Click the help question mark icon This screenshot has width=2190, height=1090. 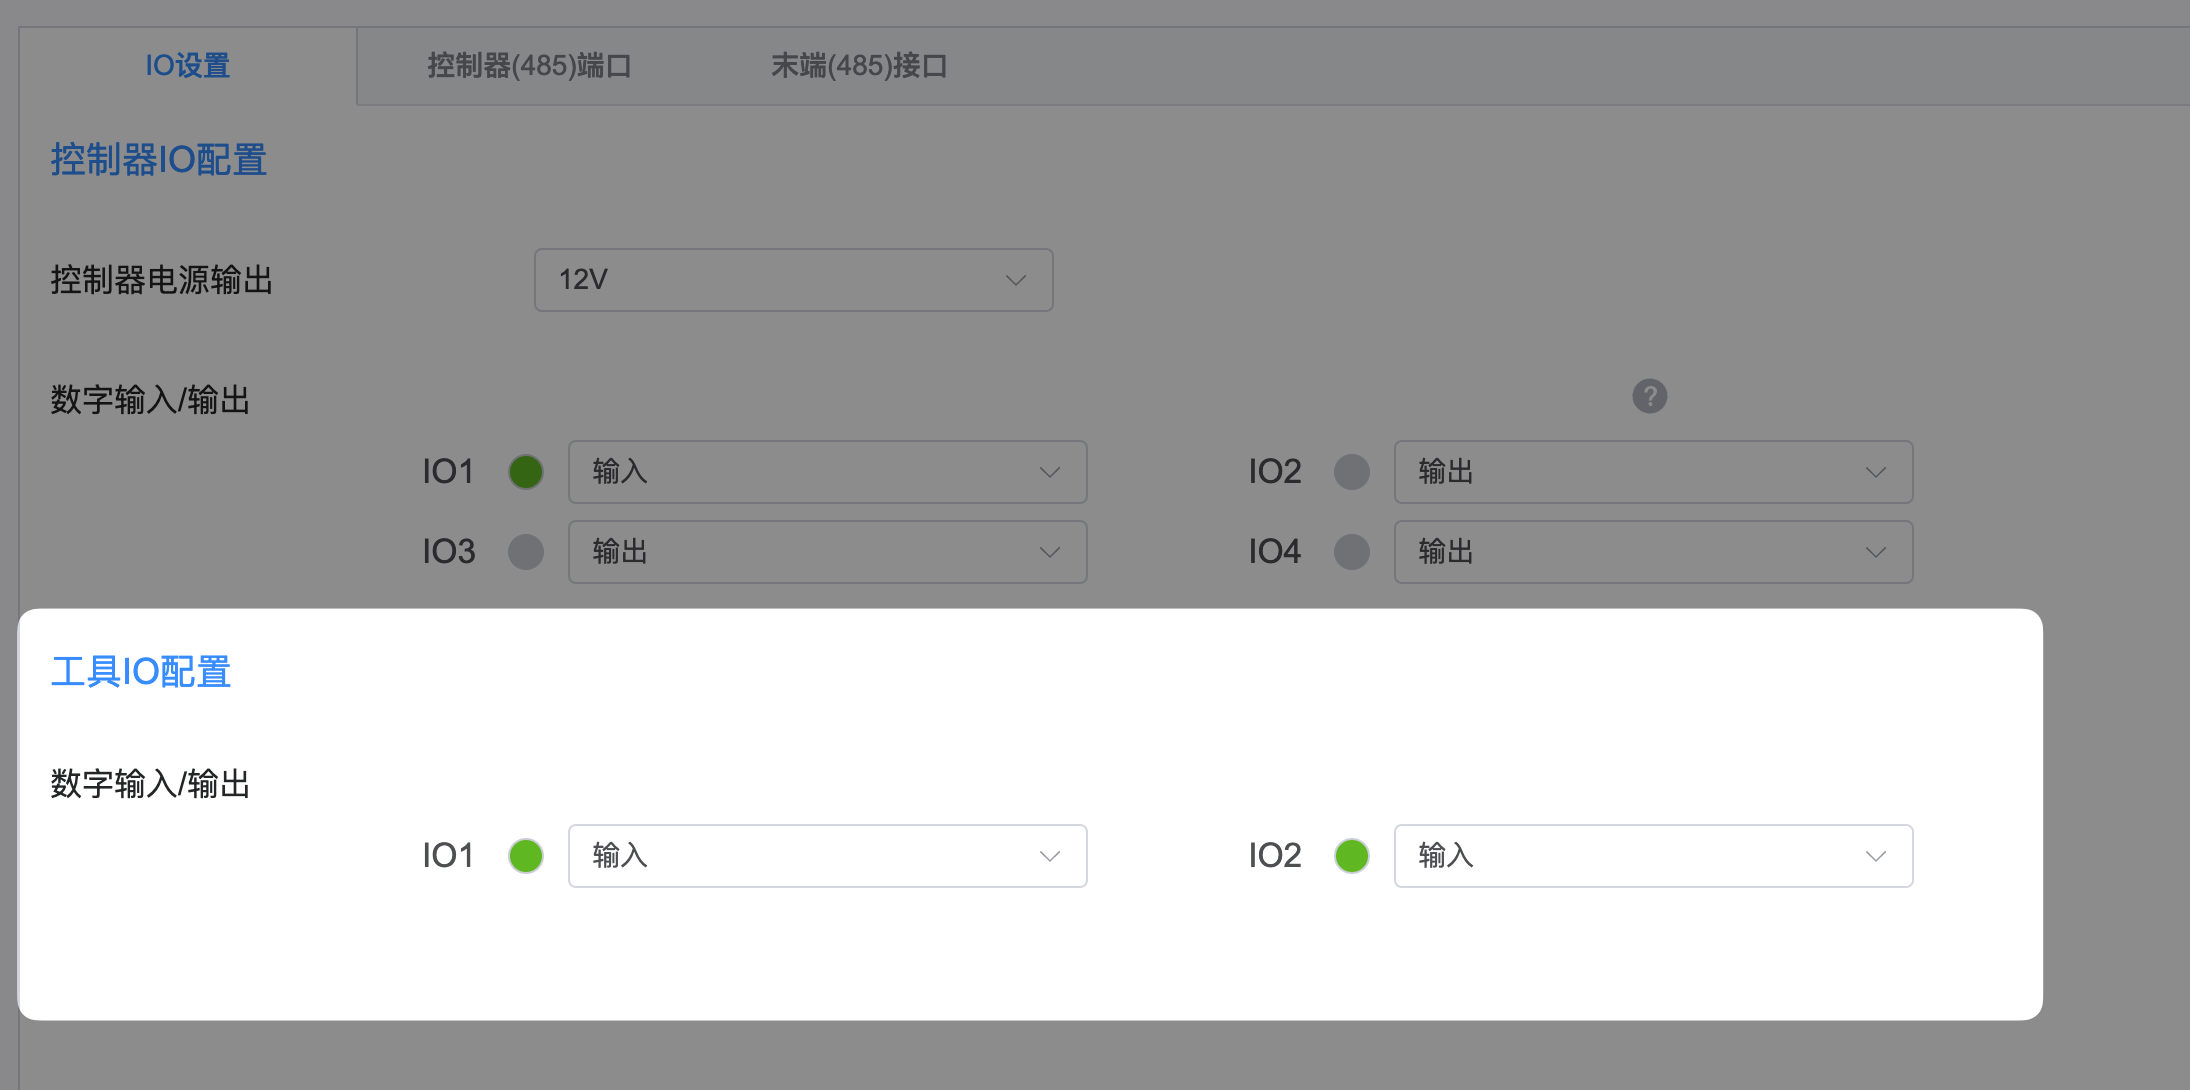click(1649, 396)
